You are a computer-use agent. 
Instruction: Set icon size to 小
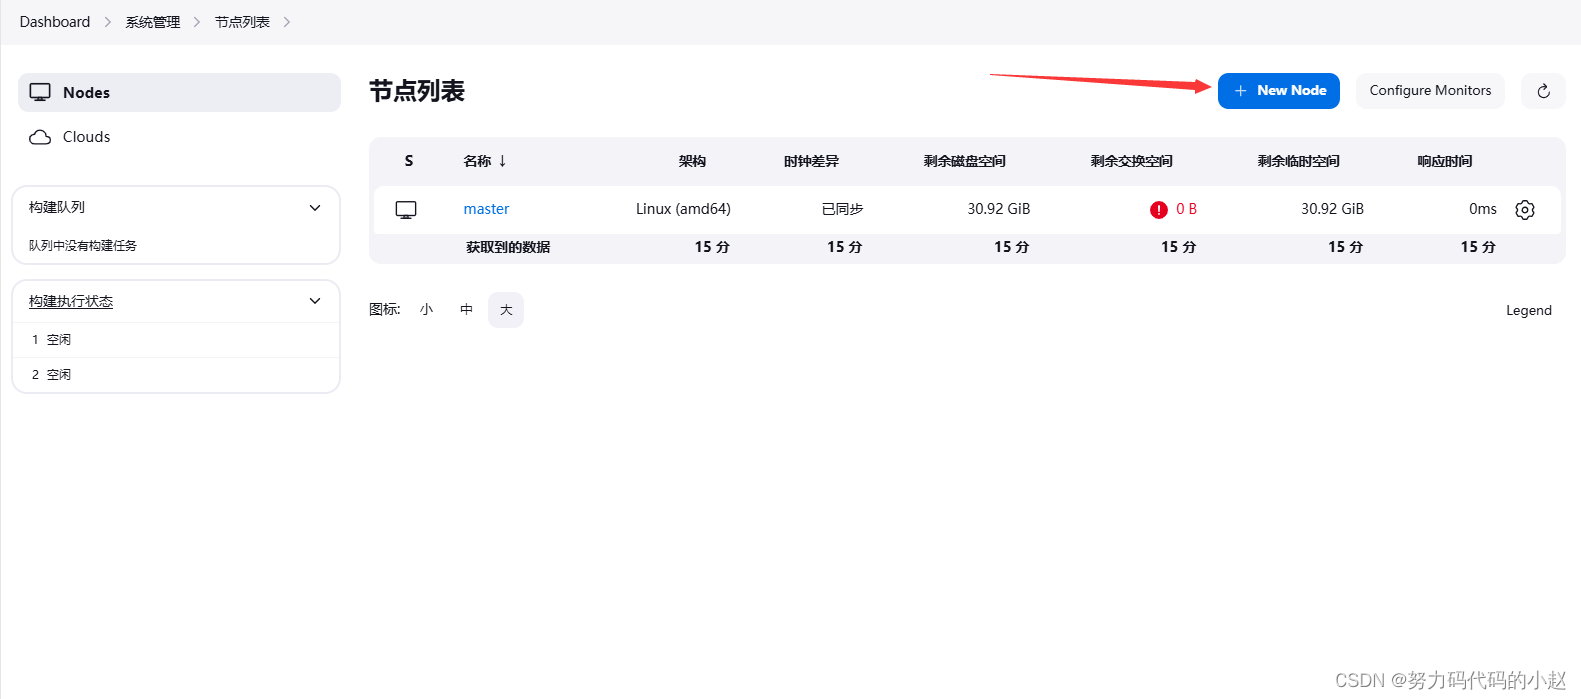426,310
